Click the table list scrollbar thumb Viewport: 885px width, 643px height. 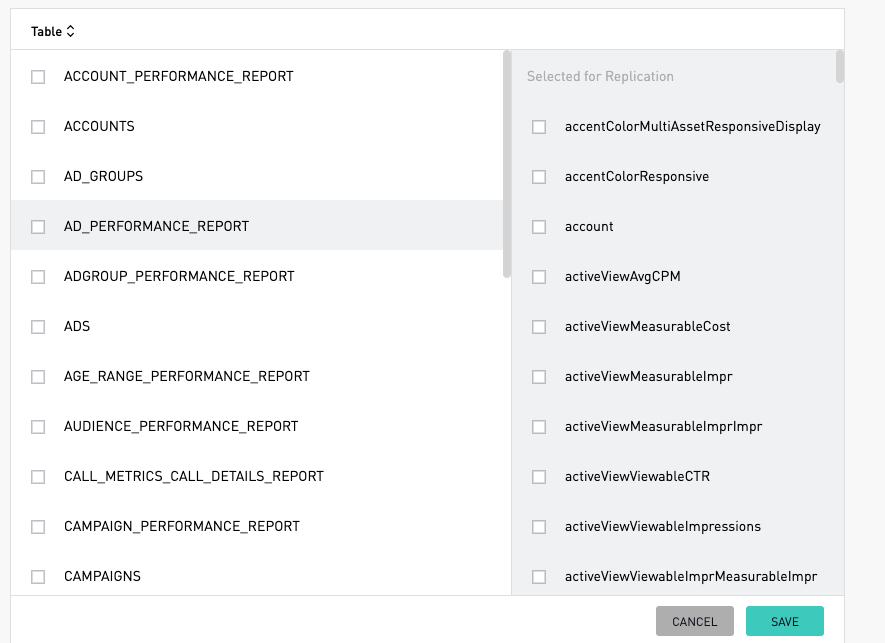click(x=507, y=164)
